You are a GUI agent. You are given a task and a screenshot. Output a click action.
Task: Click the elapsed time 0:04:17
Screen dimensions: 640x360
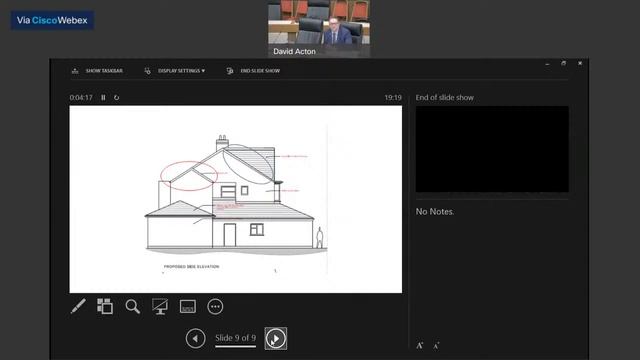coord(81,98)
